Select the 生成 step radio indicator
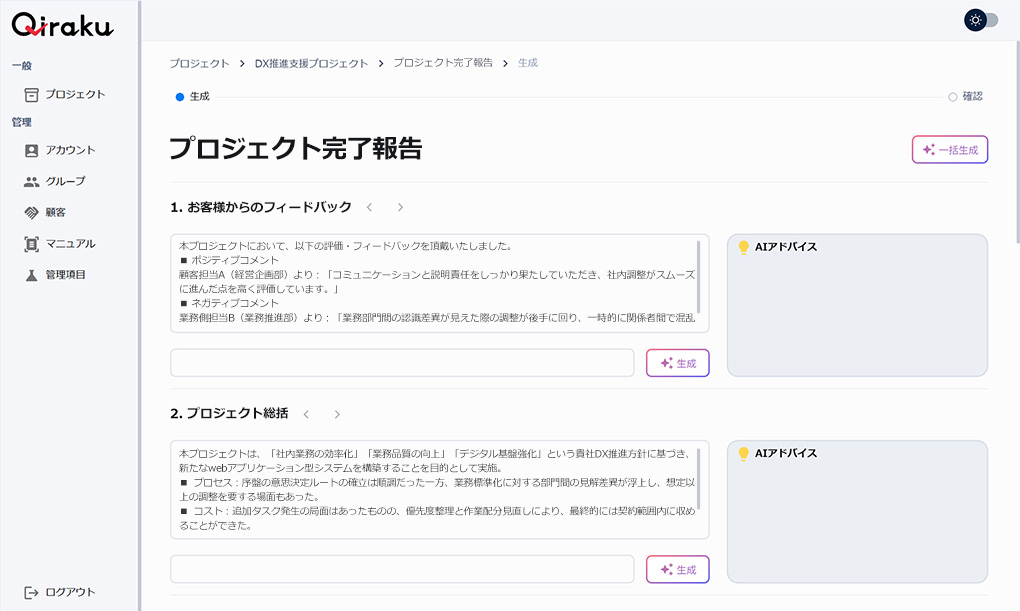This screenshot has height=611, width=1020. tap(180, 97)
